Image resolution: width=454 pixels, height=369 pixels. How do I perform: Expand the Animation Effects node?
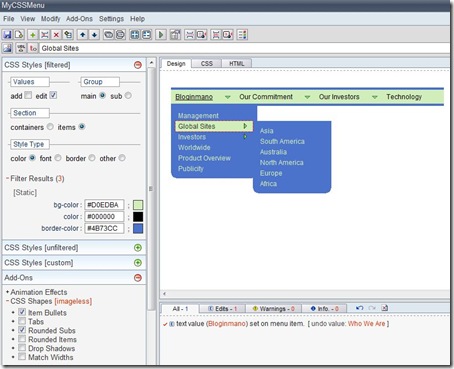(x=7, y=292)
